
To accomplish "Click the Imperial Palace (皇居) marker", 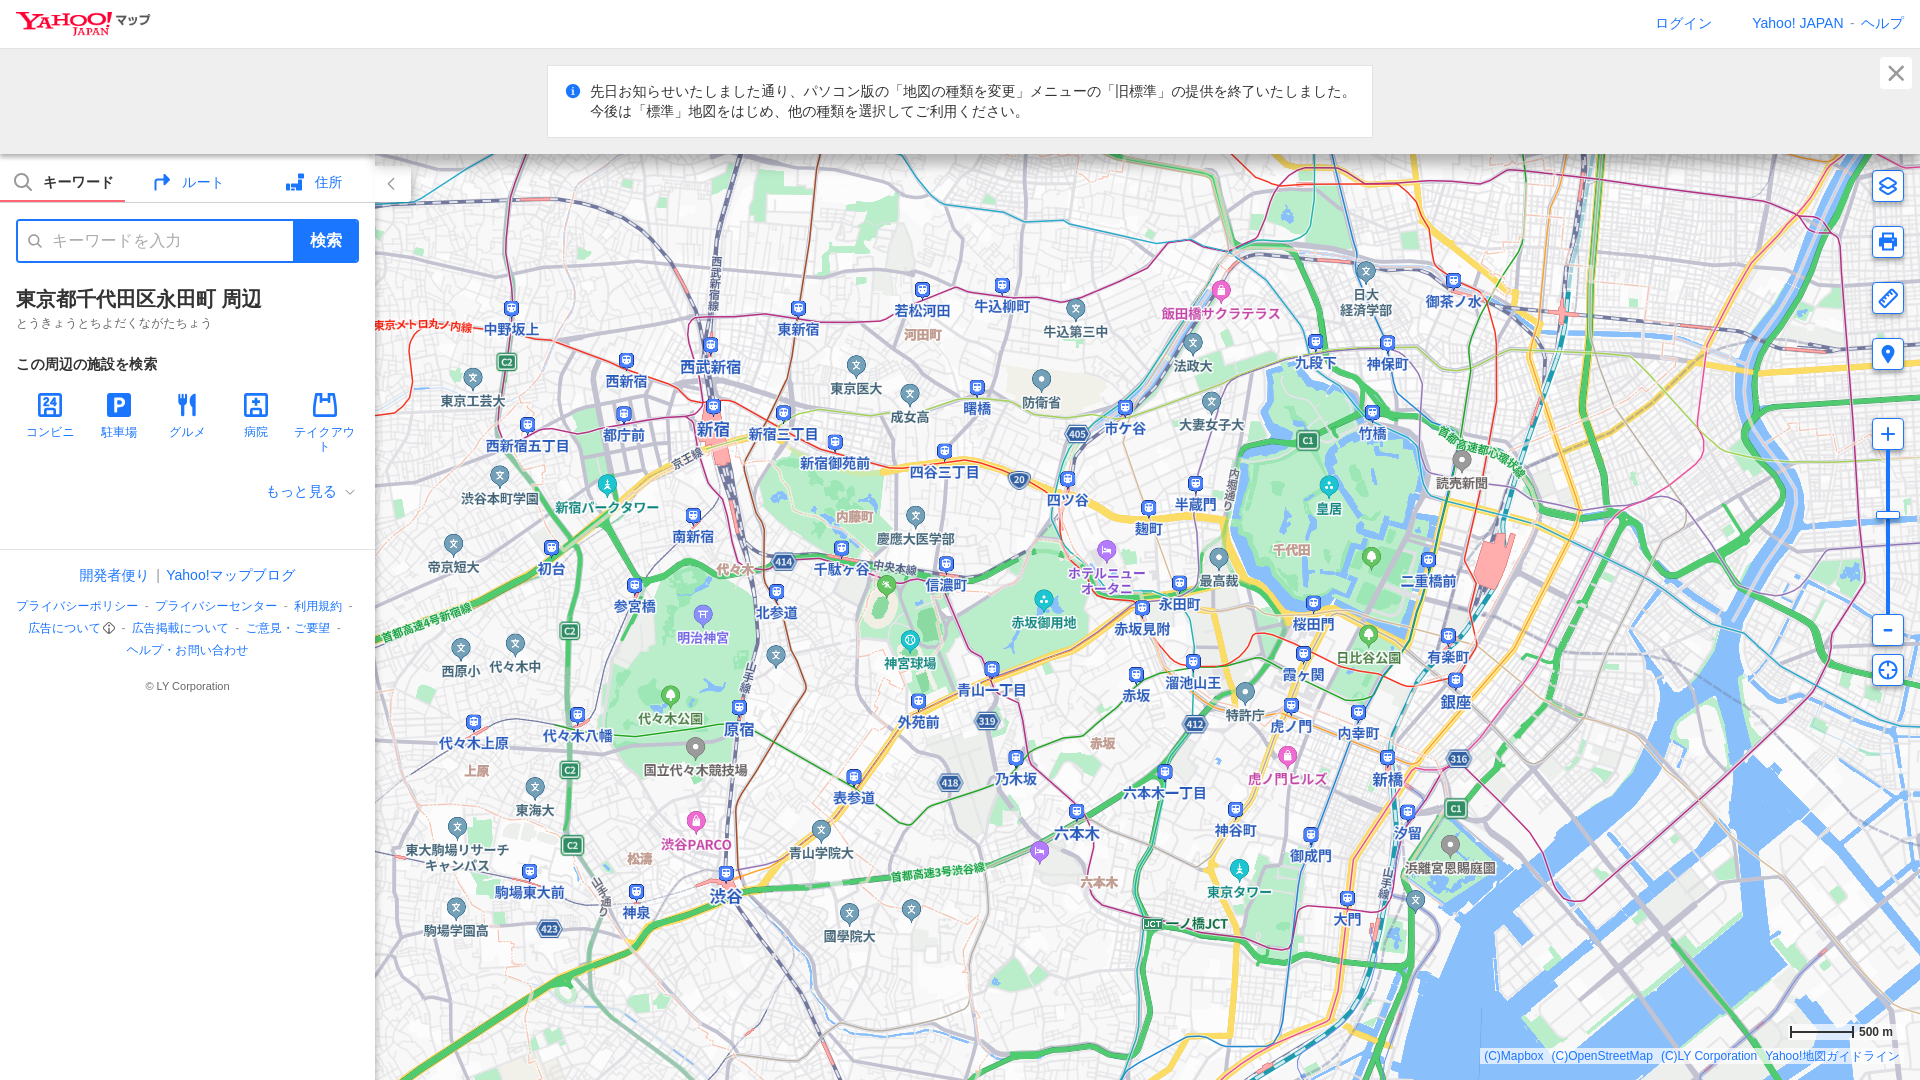I will click(1328, 486).
